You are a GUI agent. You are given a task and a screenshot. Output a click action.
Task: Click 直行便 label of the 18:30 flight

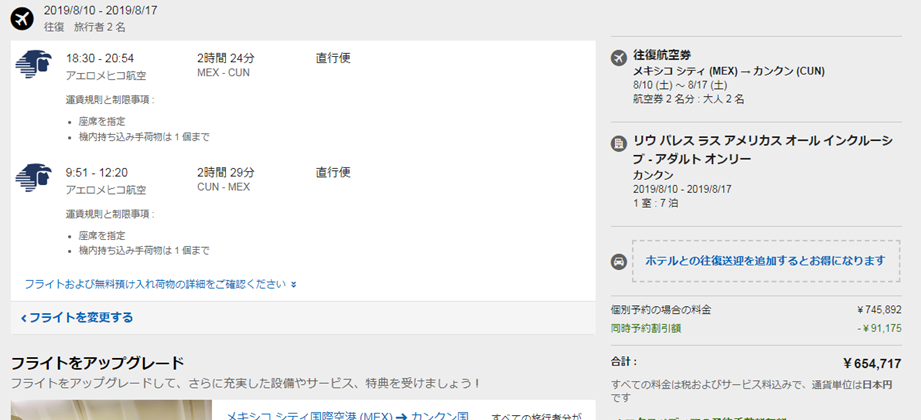click(x=333, y=58)
